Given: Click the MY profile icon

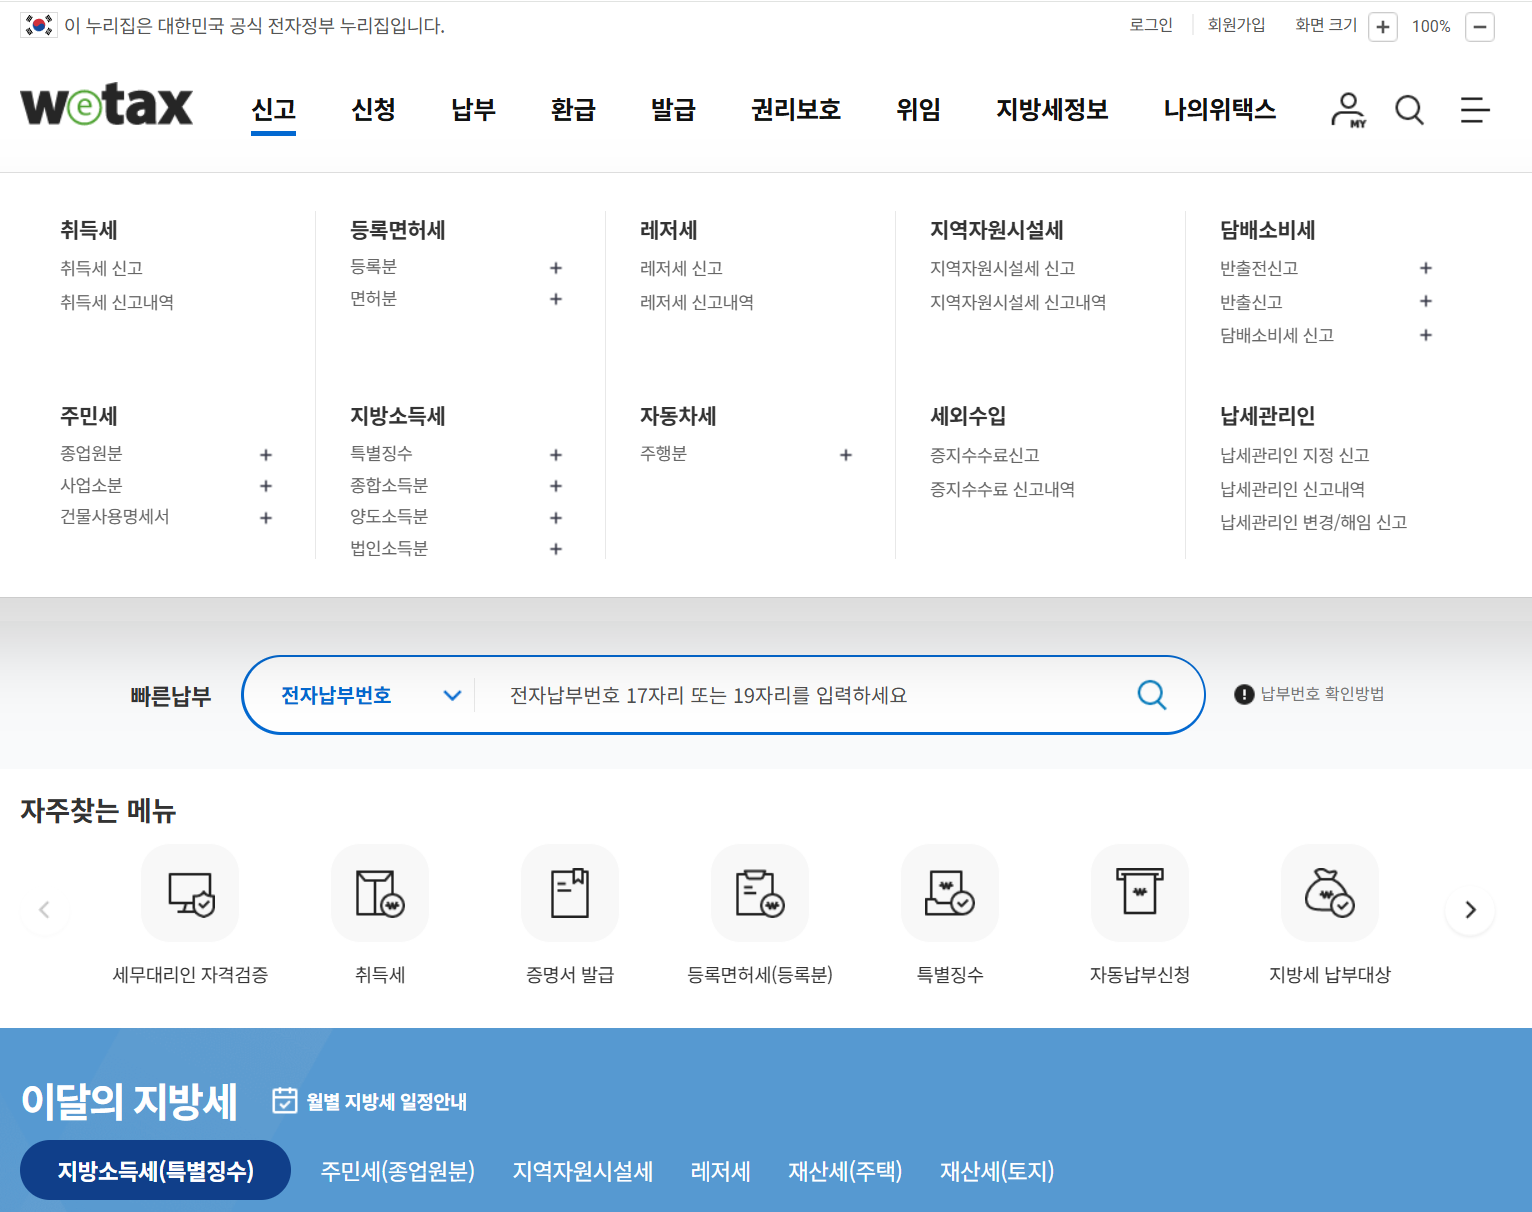Looking at the screenshot, I should [x=1348, y=110].
